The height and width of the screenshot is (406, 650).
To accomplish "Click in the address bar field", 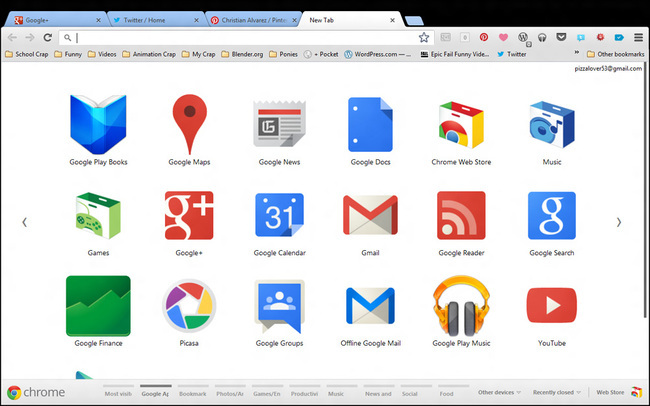I will (247, 38).
